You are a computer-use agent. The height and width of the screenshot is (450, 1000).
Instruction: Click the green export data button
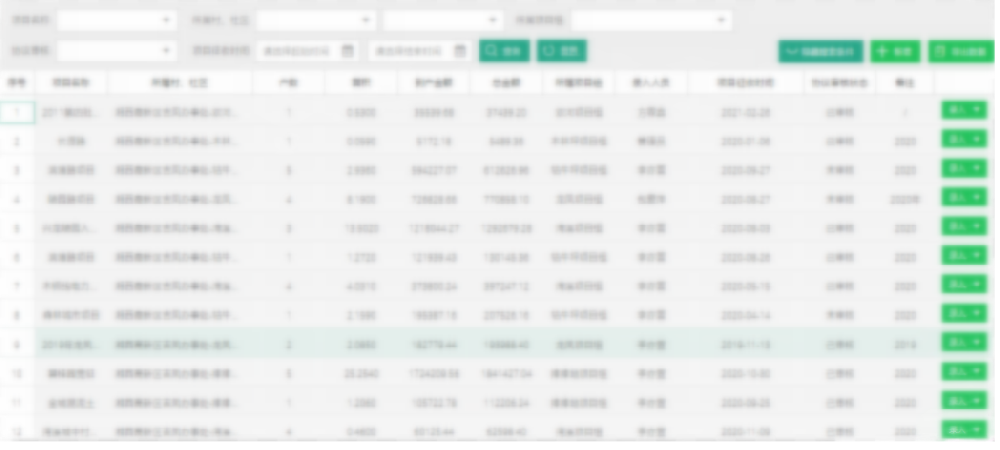pyautogui.click(x=961, y=52)
